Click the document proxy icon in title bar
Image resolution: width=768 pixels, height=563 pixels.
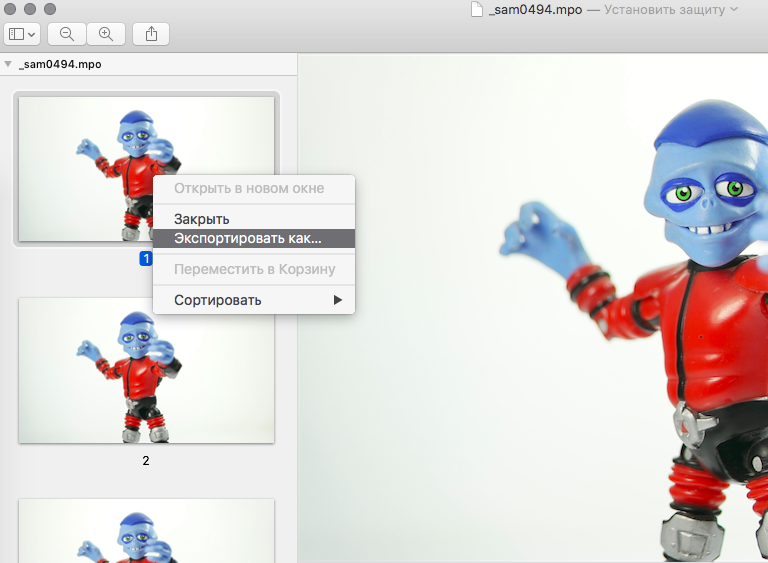point(477,9)
